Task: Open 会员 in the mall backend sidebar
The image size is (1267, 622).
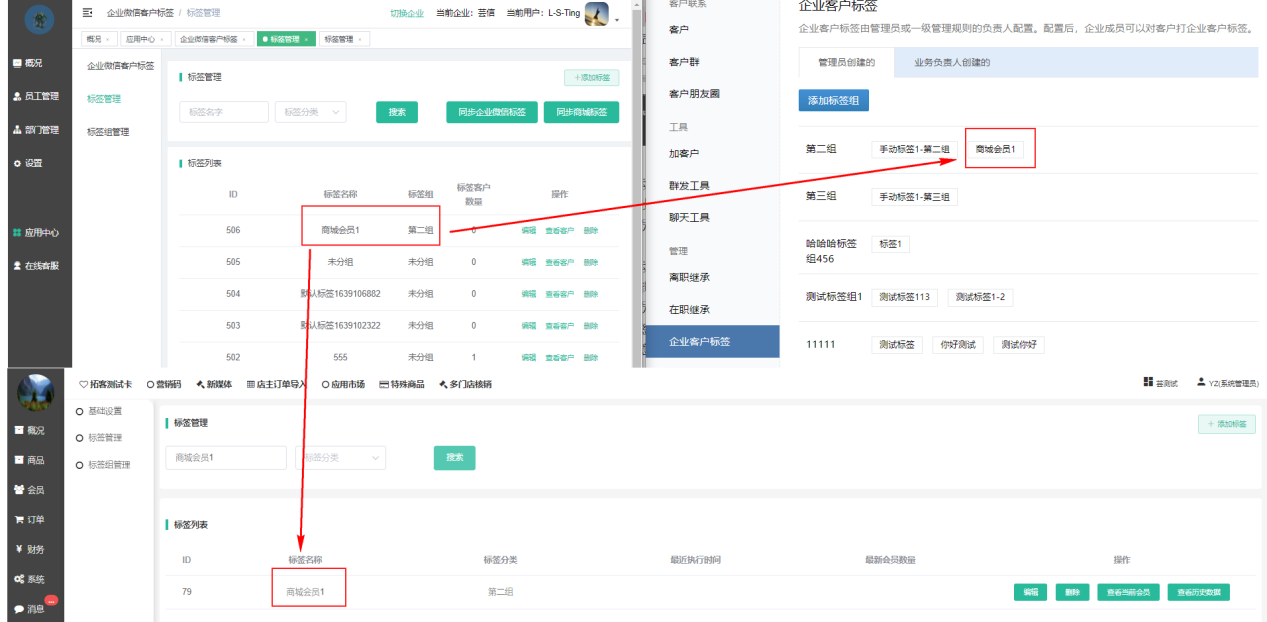Action: pyautogui.click(x=29, y=490)
